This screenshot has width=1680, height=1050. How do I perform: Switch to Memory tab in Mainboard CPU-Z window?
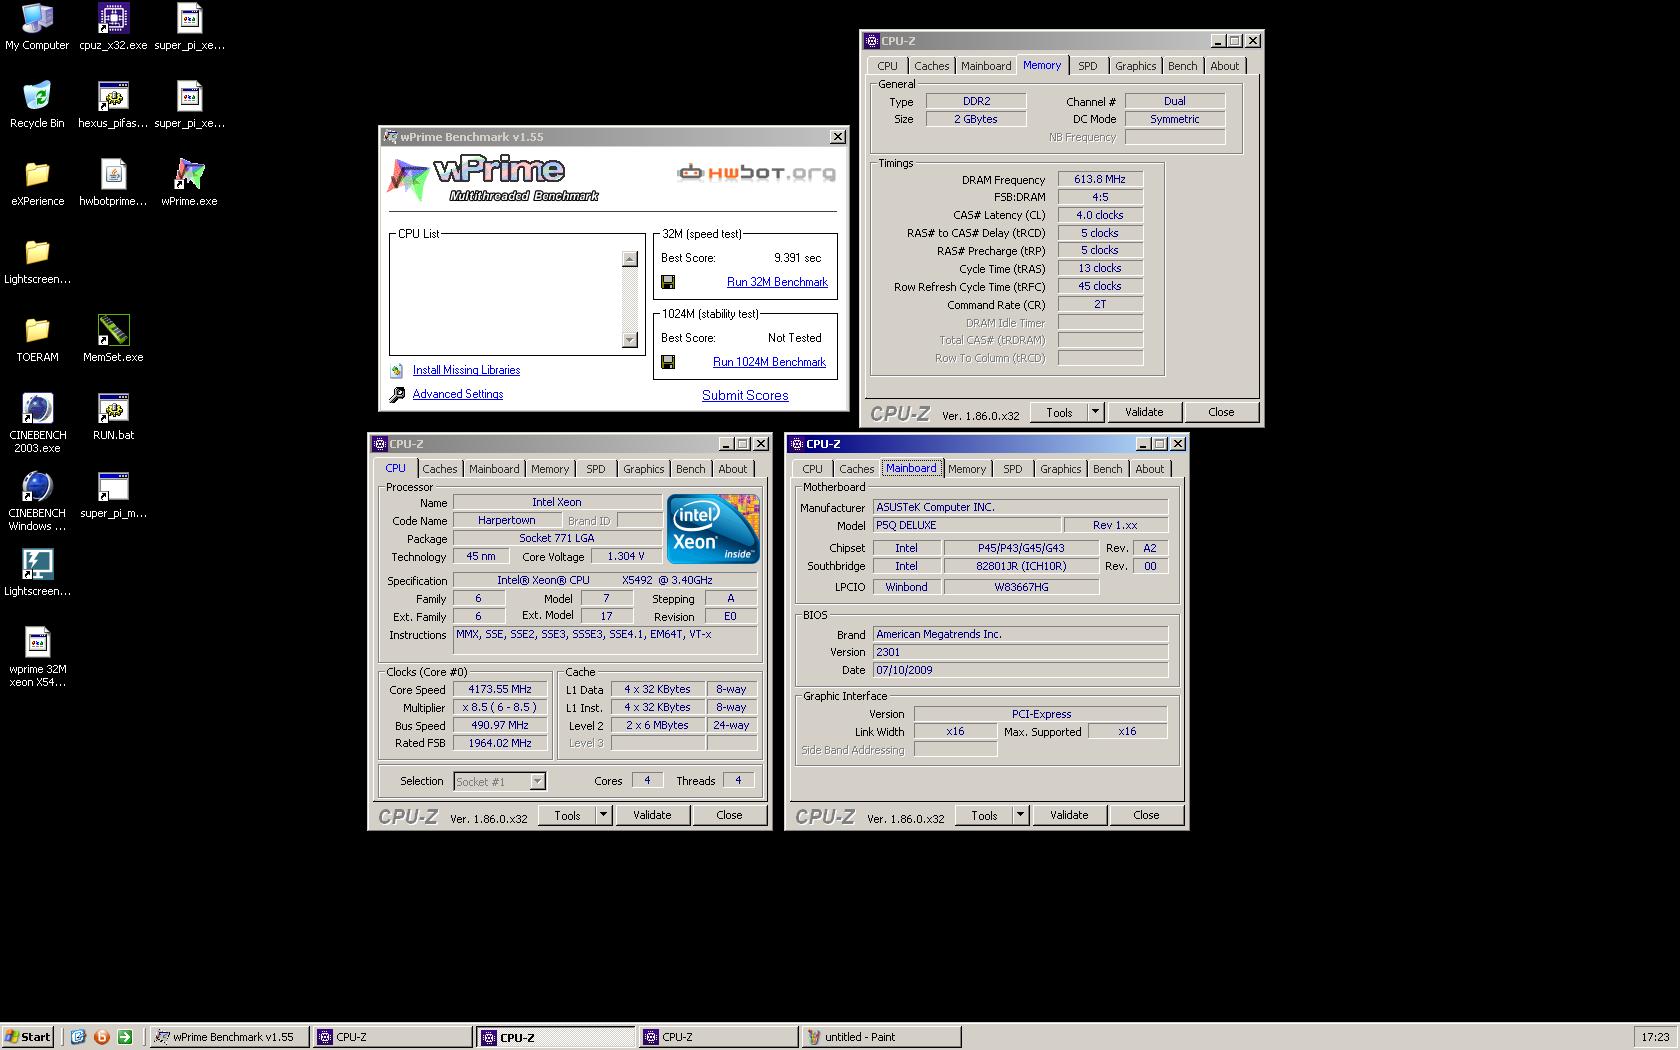pos(966,469)
